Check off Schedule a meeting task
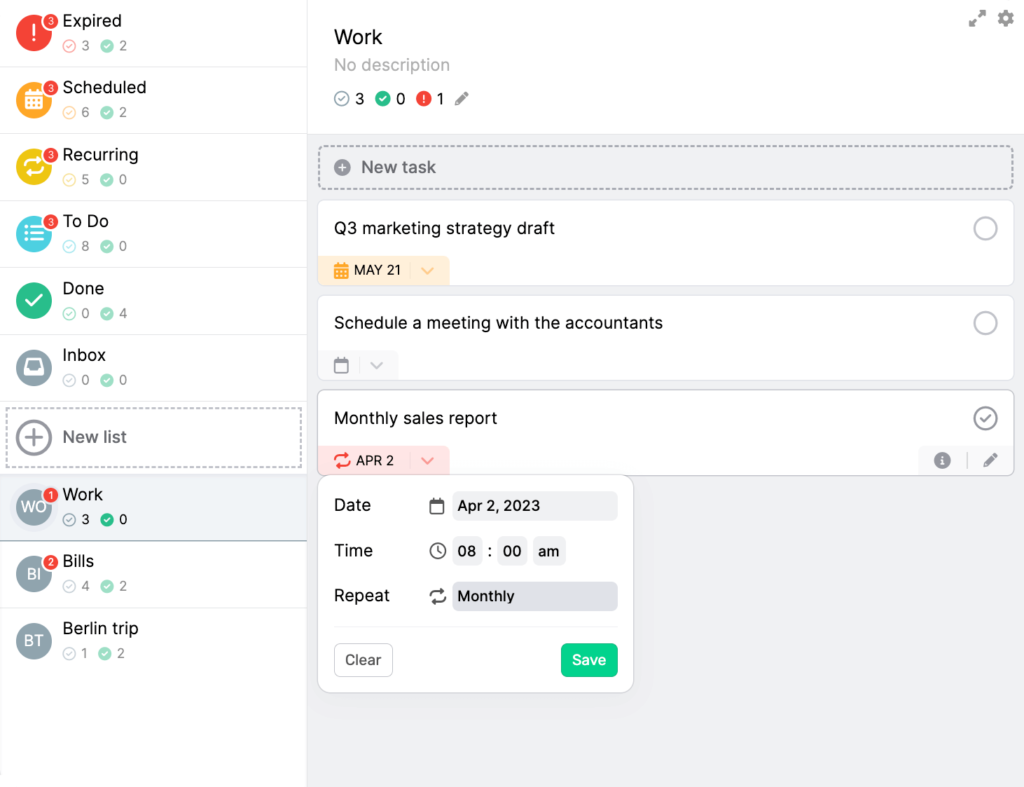The width and height of the screenshot is (1024, 787). click(986, 323)
